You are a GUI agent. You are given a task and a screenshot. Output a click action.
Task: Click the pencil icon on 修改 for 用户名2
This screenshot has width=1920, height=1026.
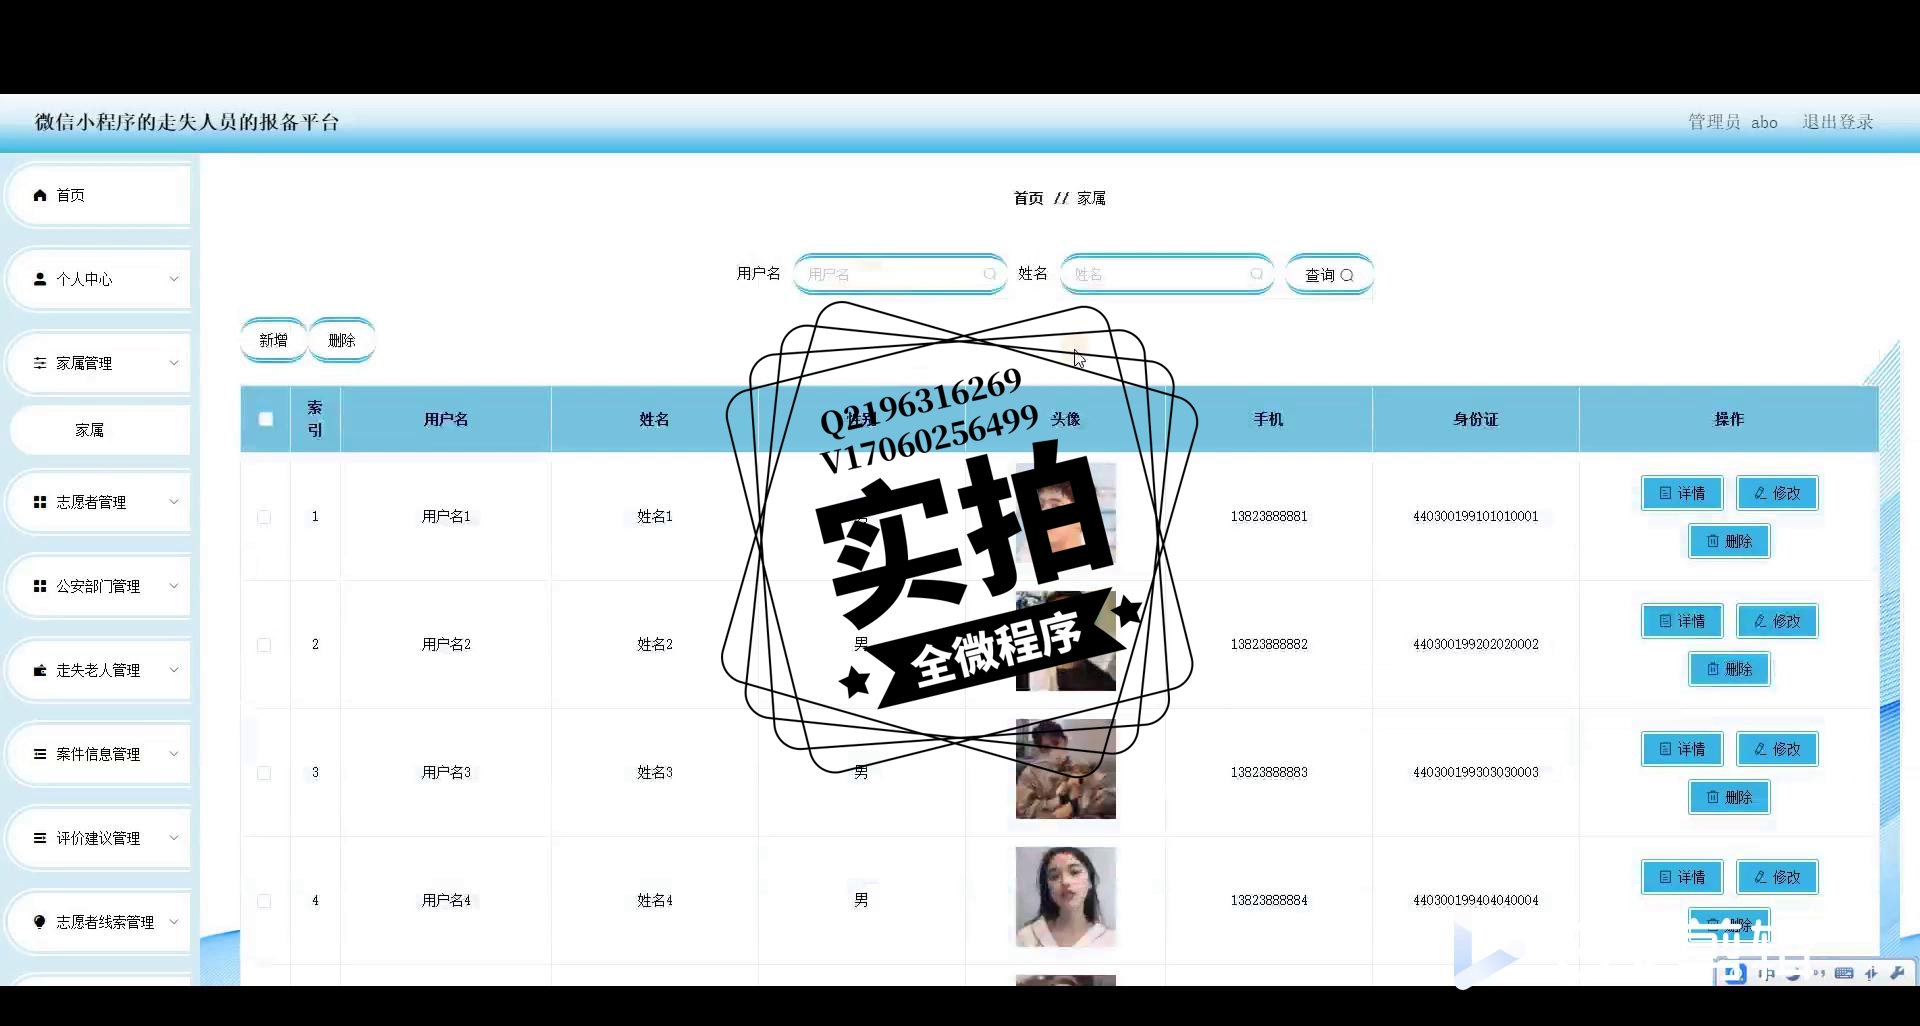pos(1760,621)
